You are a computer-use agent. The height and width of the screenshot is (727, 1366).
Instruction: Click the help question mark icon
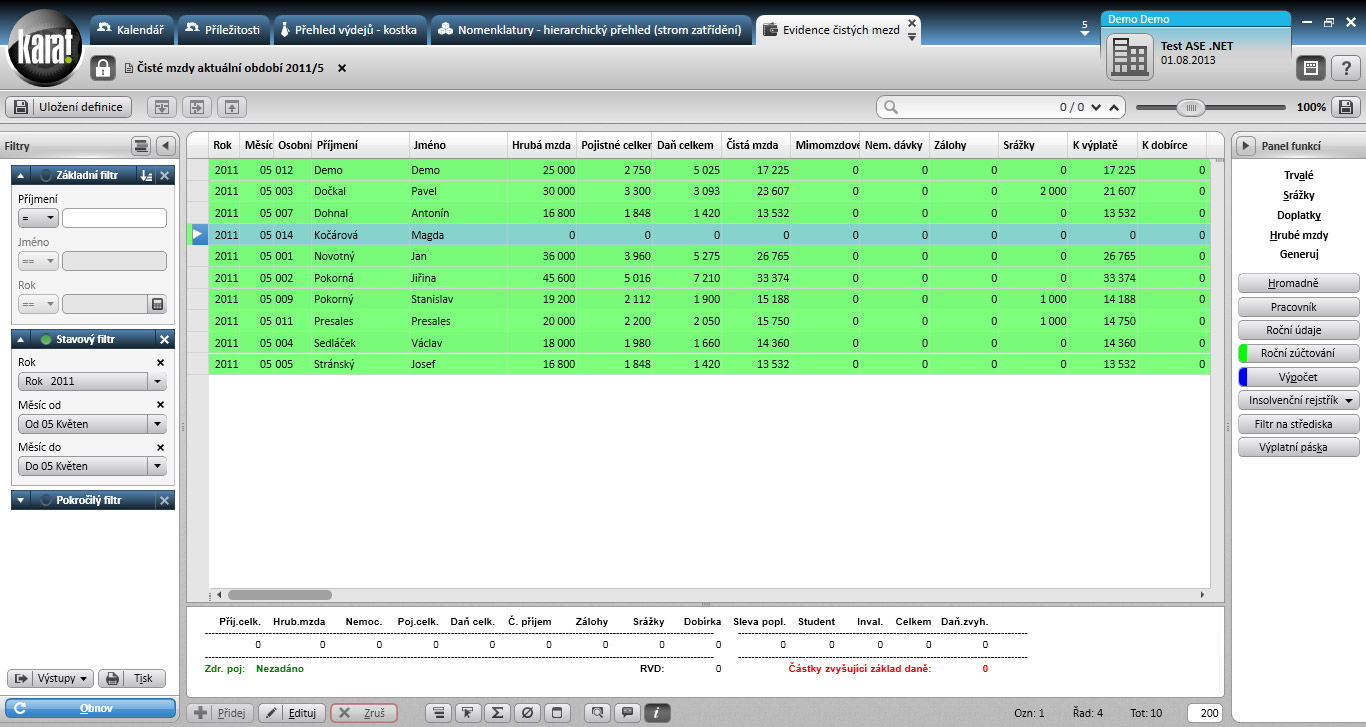(x=1346, y=68)
